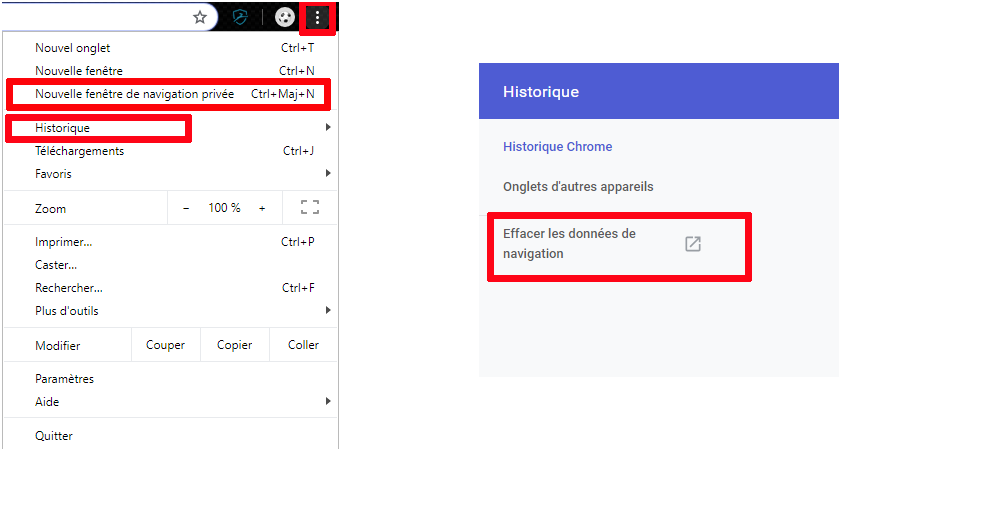Choose Quitter from the menu
This screenshot has height=519, width=989.
pos(170,436)
